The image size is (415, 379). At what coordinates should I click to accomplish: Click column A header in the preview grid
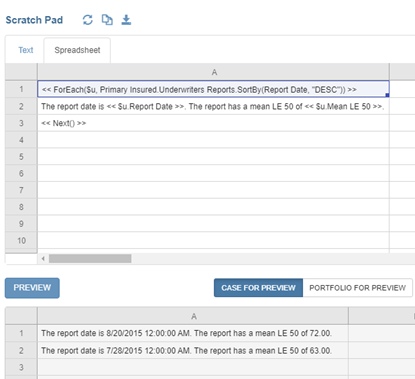[193, 316]
